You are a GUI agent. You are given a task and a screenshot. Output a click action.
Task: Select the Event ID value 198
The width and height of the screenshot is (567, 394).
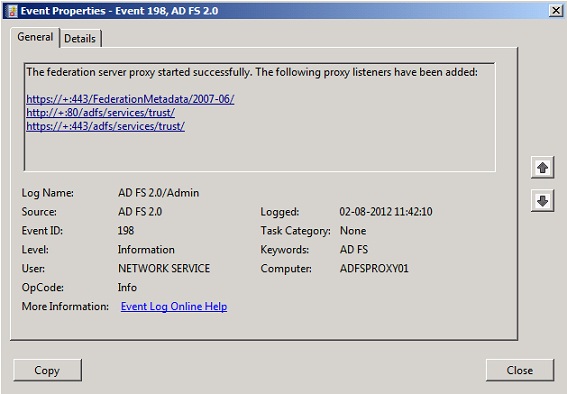126,231
